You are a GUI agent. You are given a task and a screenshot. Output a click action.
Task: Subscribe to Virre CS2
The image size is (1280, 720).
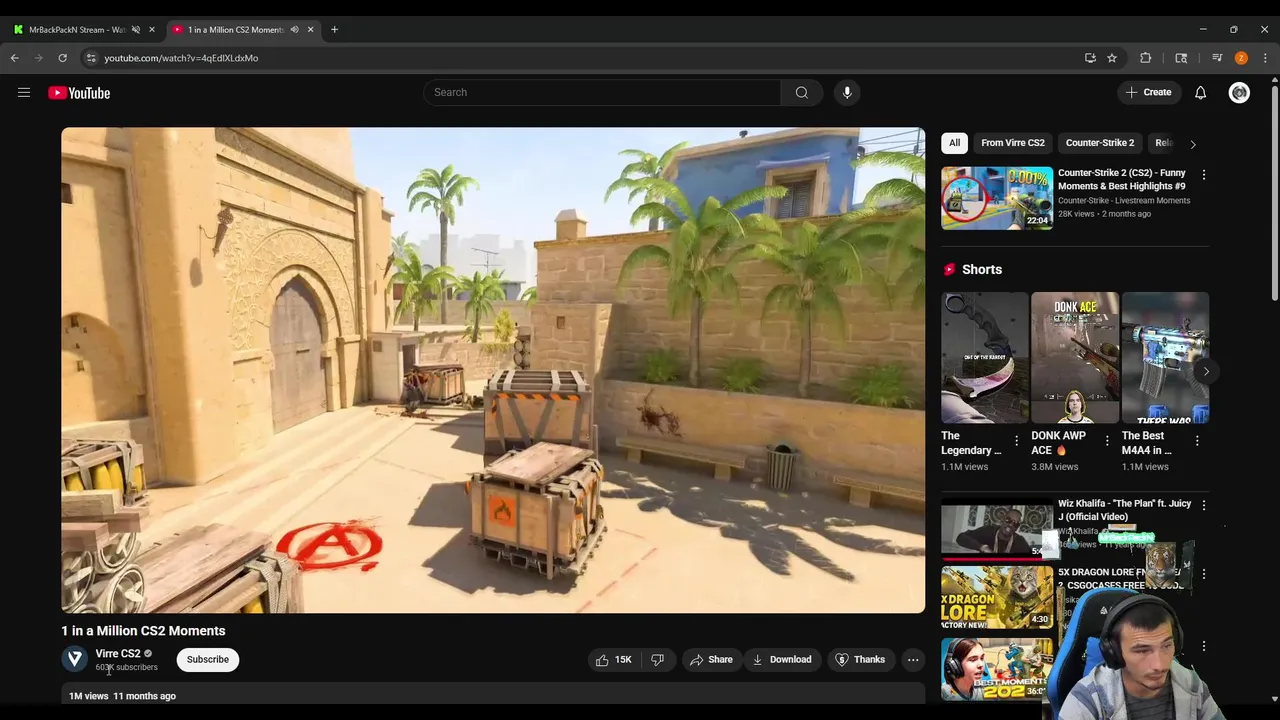coord(208,660)
